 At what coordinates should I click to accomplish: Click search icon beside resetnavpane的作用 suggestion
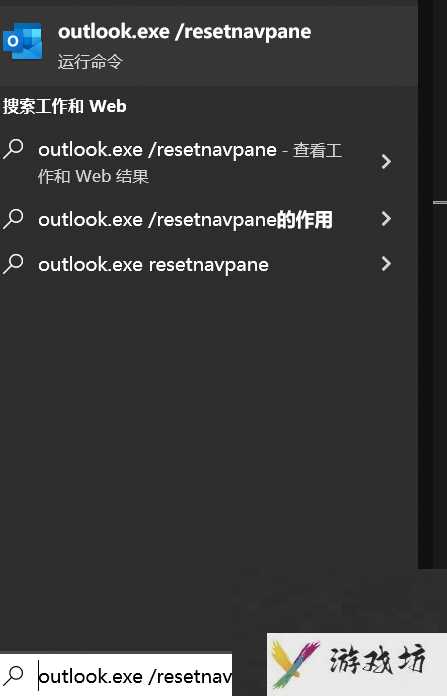[x=13, y=219]
